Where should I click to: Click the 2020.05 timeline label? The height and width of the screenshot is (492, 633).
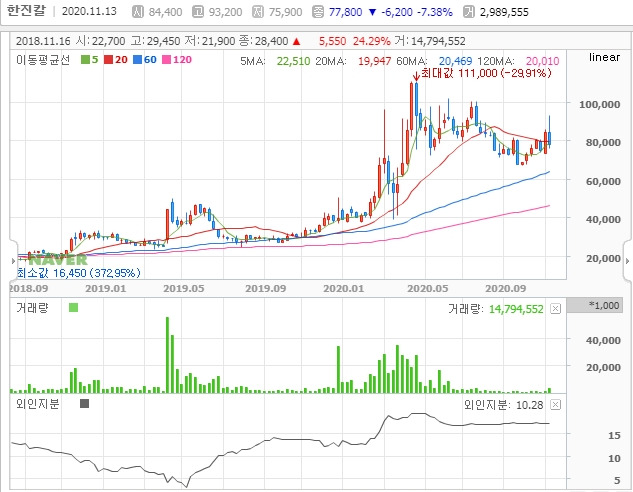(428, 289)
